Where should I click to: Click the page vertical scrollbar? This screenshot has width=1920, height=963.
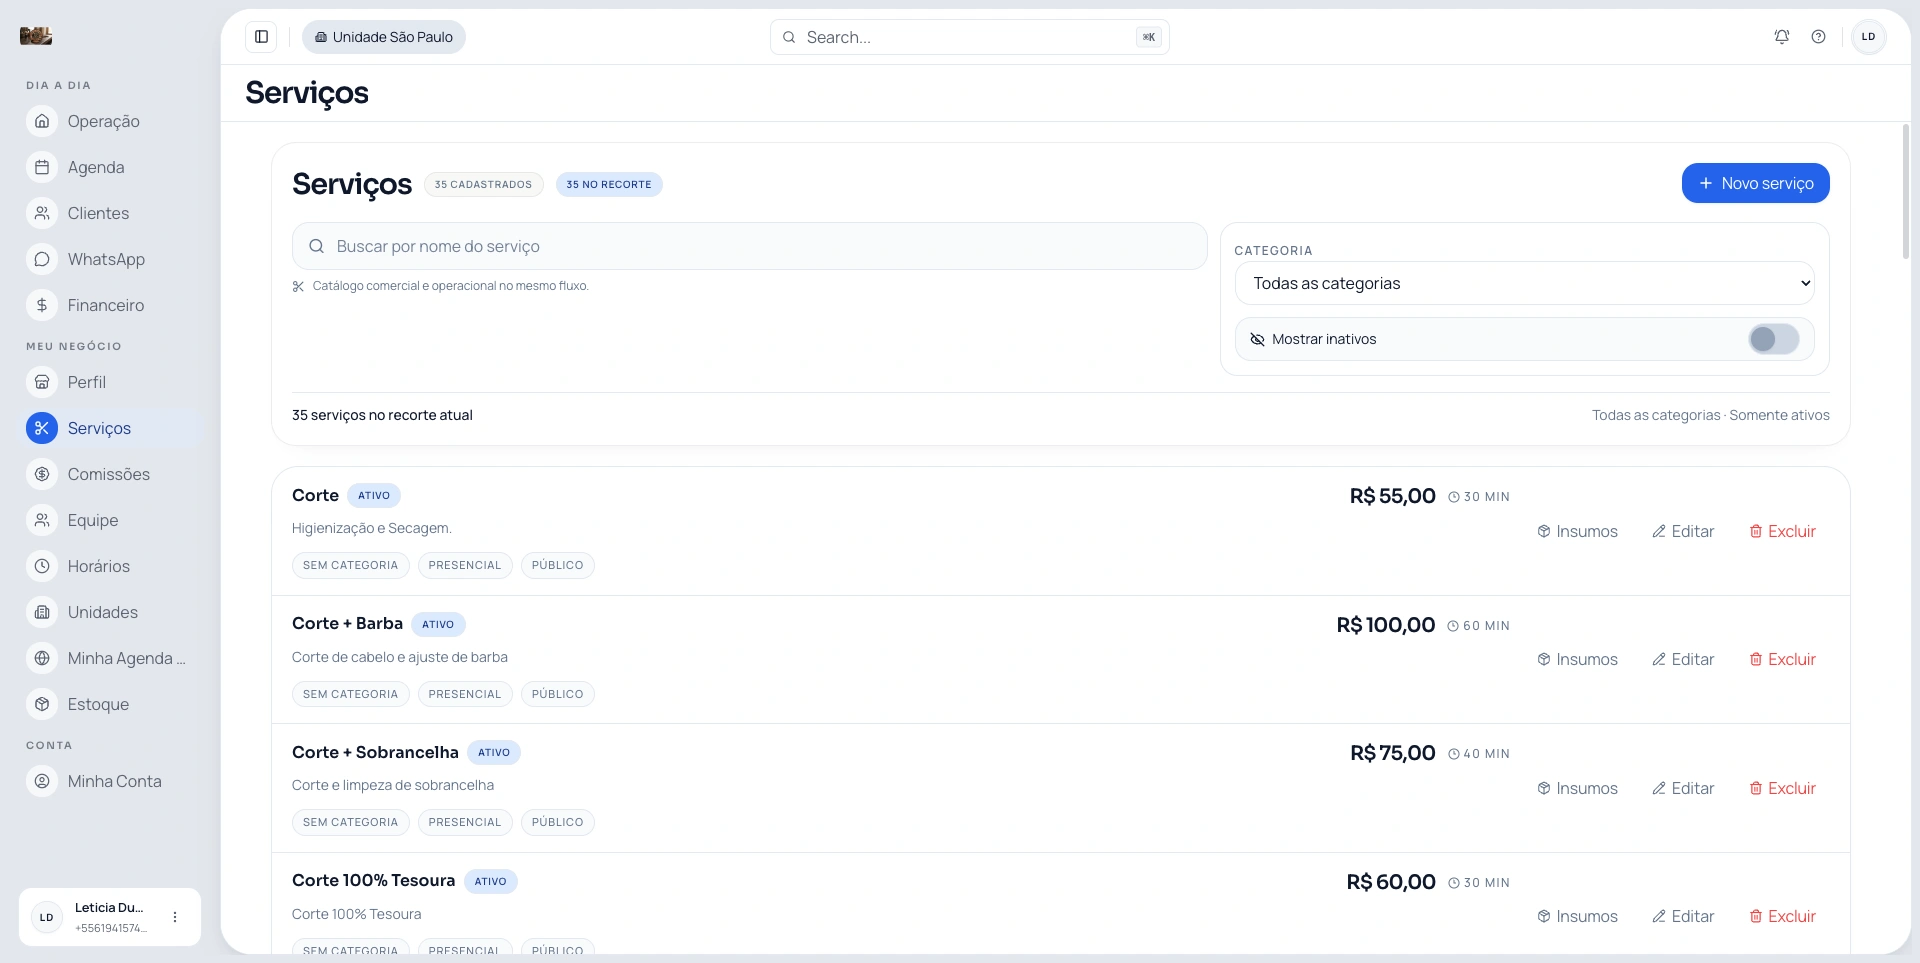1905,190
